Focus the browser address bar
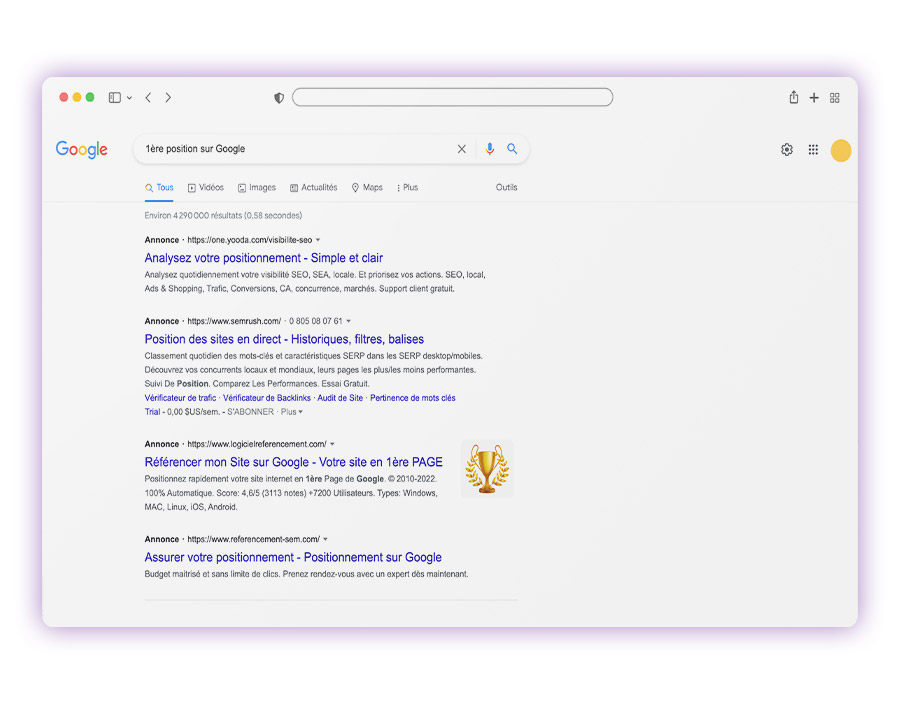Screen dimensions: 900x705 452,97
